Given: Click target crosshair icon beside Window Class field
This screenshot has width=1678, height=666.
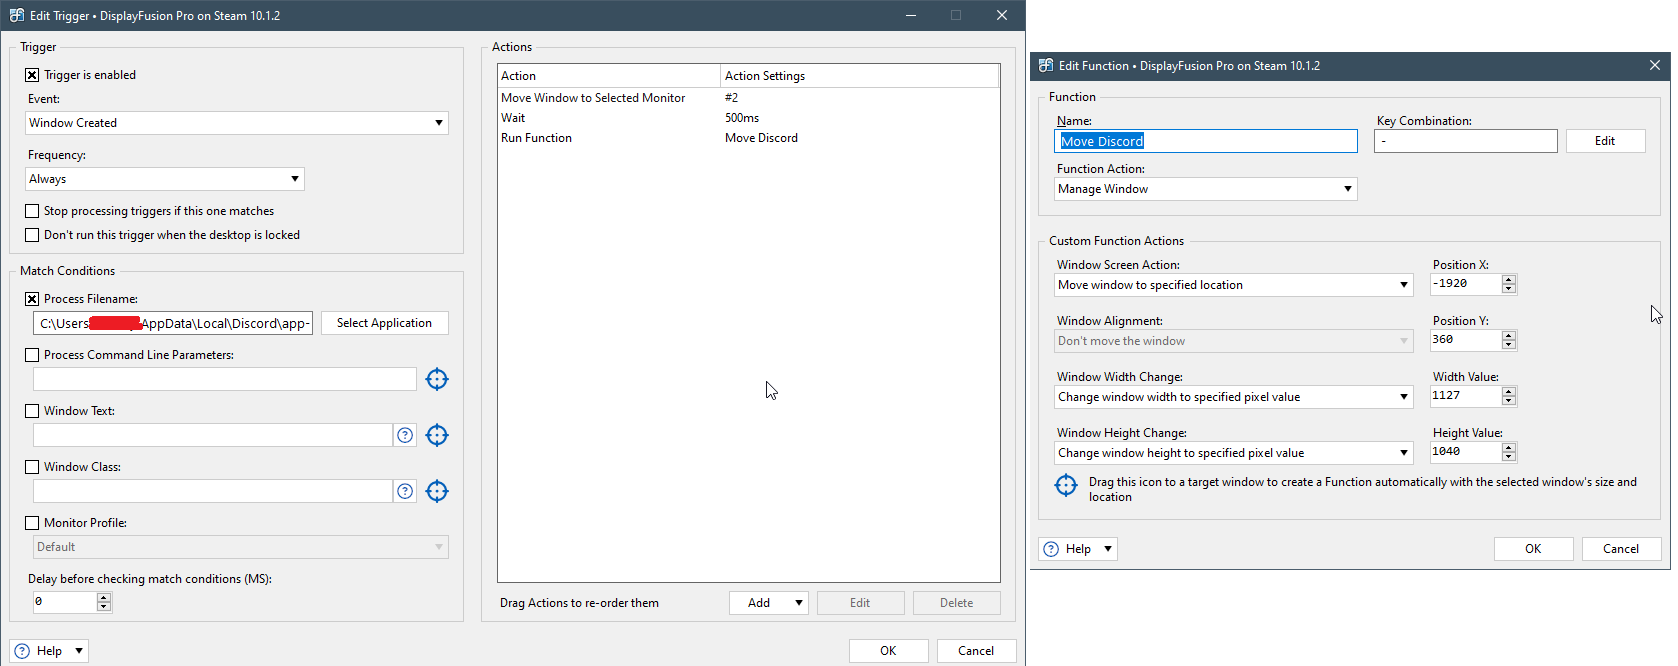Looking at the screenshot, I should coord(437,491).
